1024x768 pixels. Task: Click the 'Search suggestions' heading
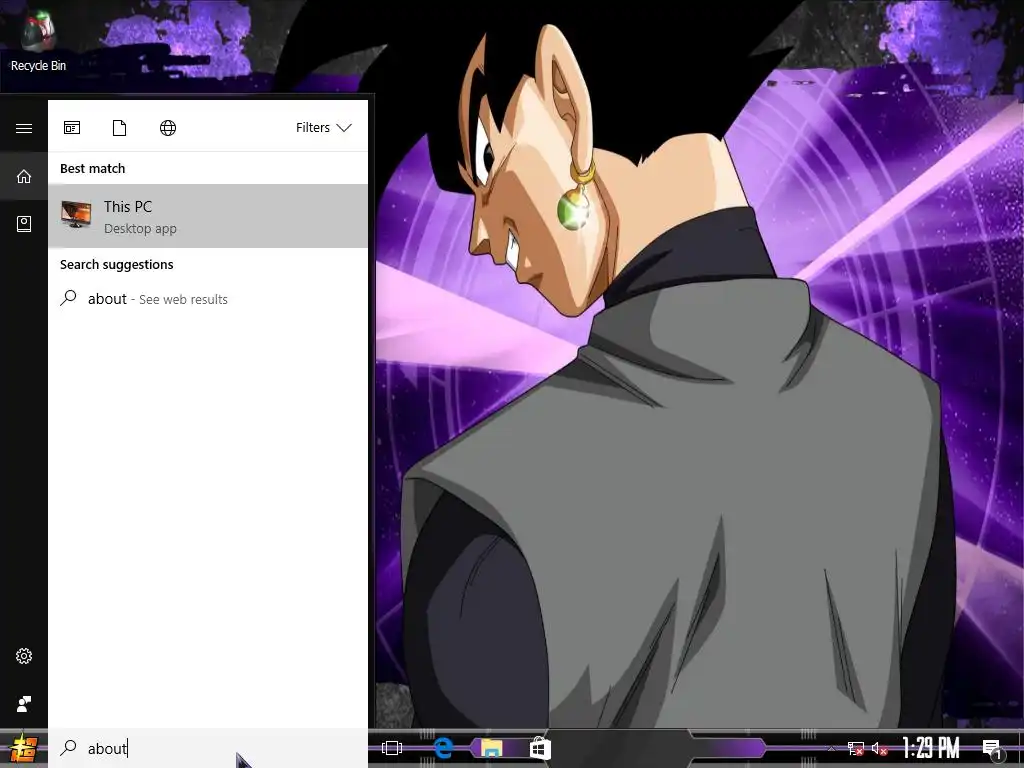tap(117, 264)
